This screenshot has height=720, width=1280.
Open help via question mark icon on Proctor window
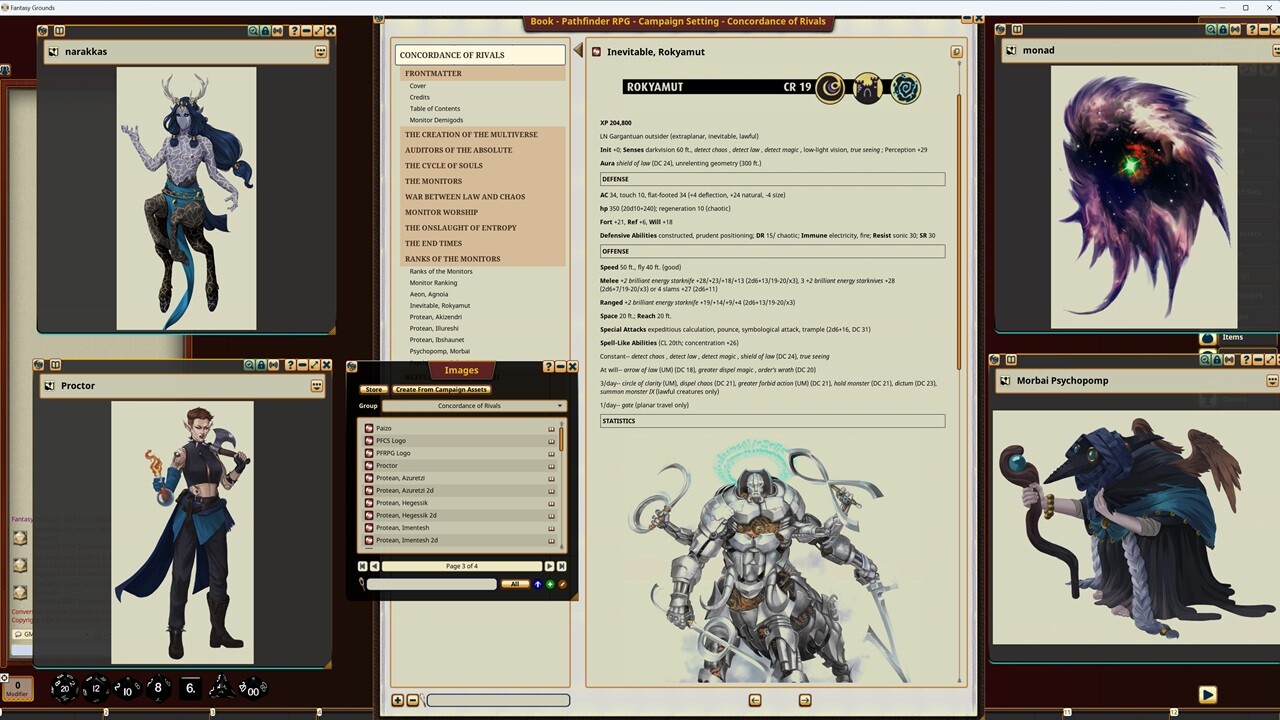291,365
